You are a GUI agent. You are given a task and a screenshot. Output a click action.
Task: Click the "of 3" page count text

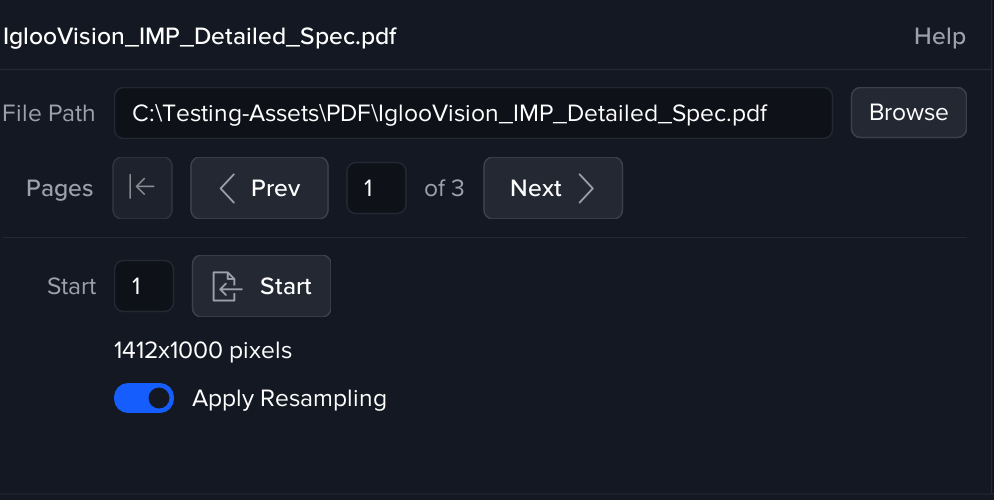444,188
